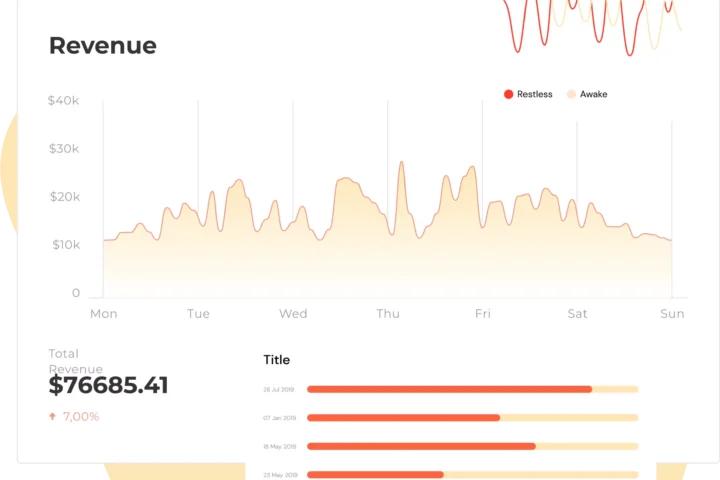720x480 pixels.
Task: Click the 18 May 2019 progress bar
Action: pyautogui.click(x=472, y=446)
